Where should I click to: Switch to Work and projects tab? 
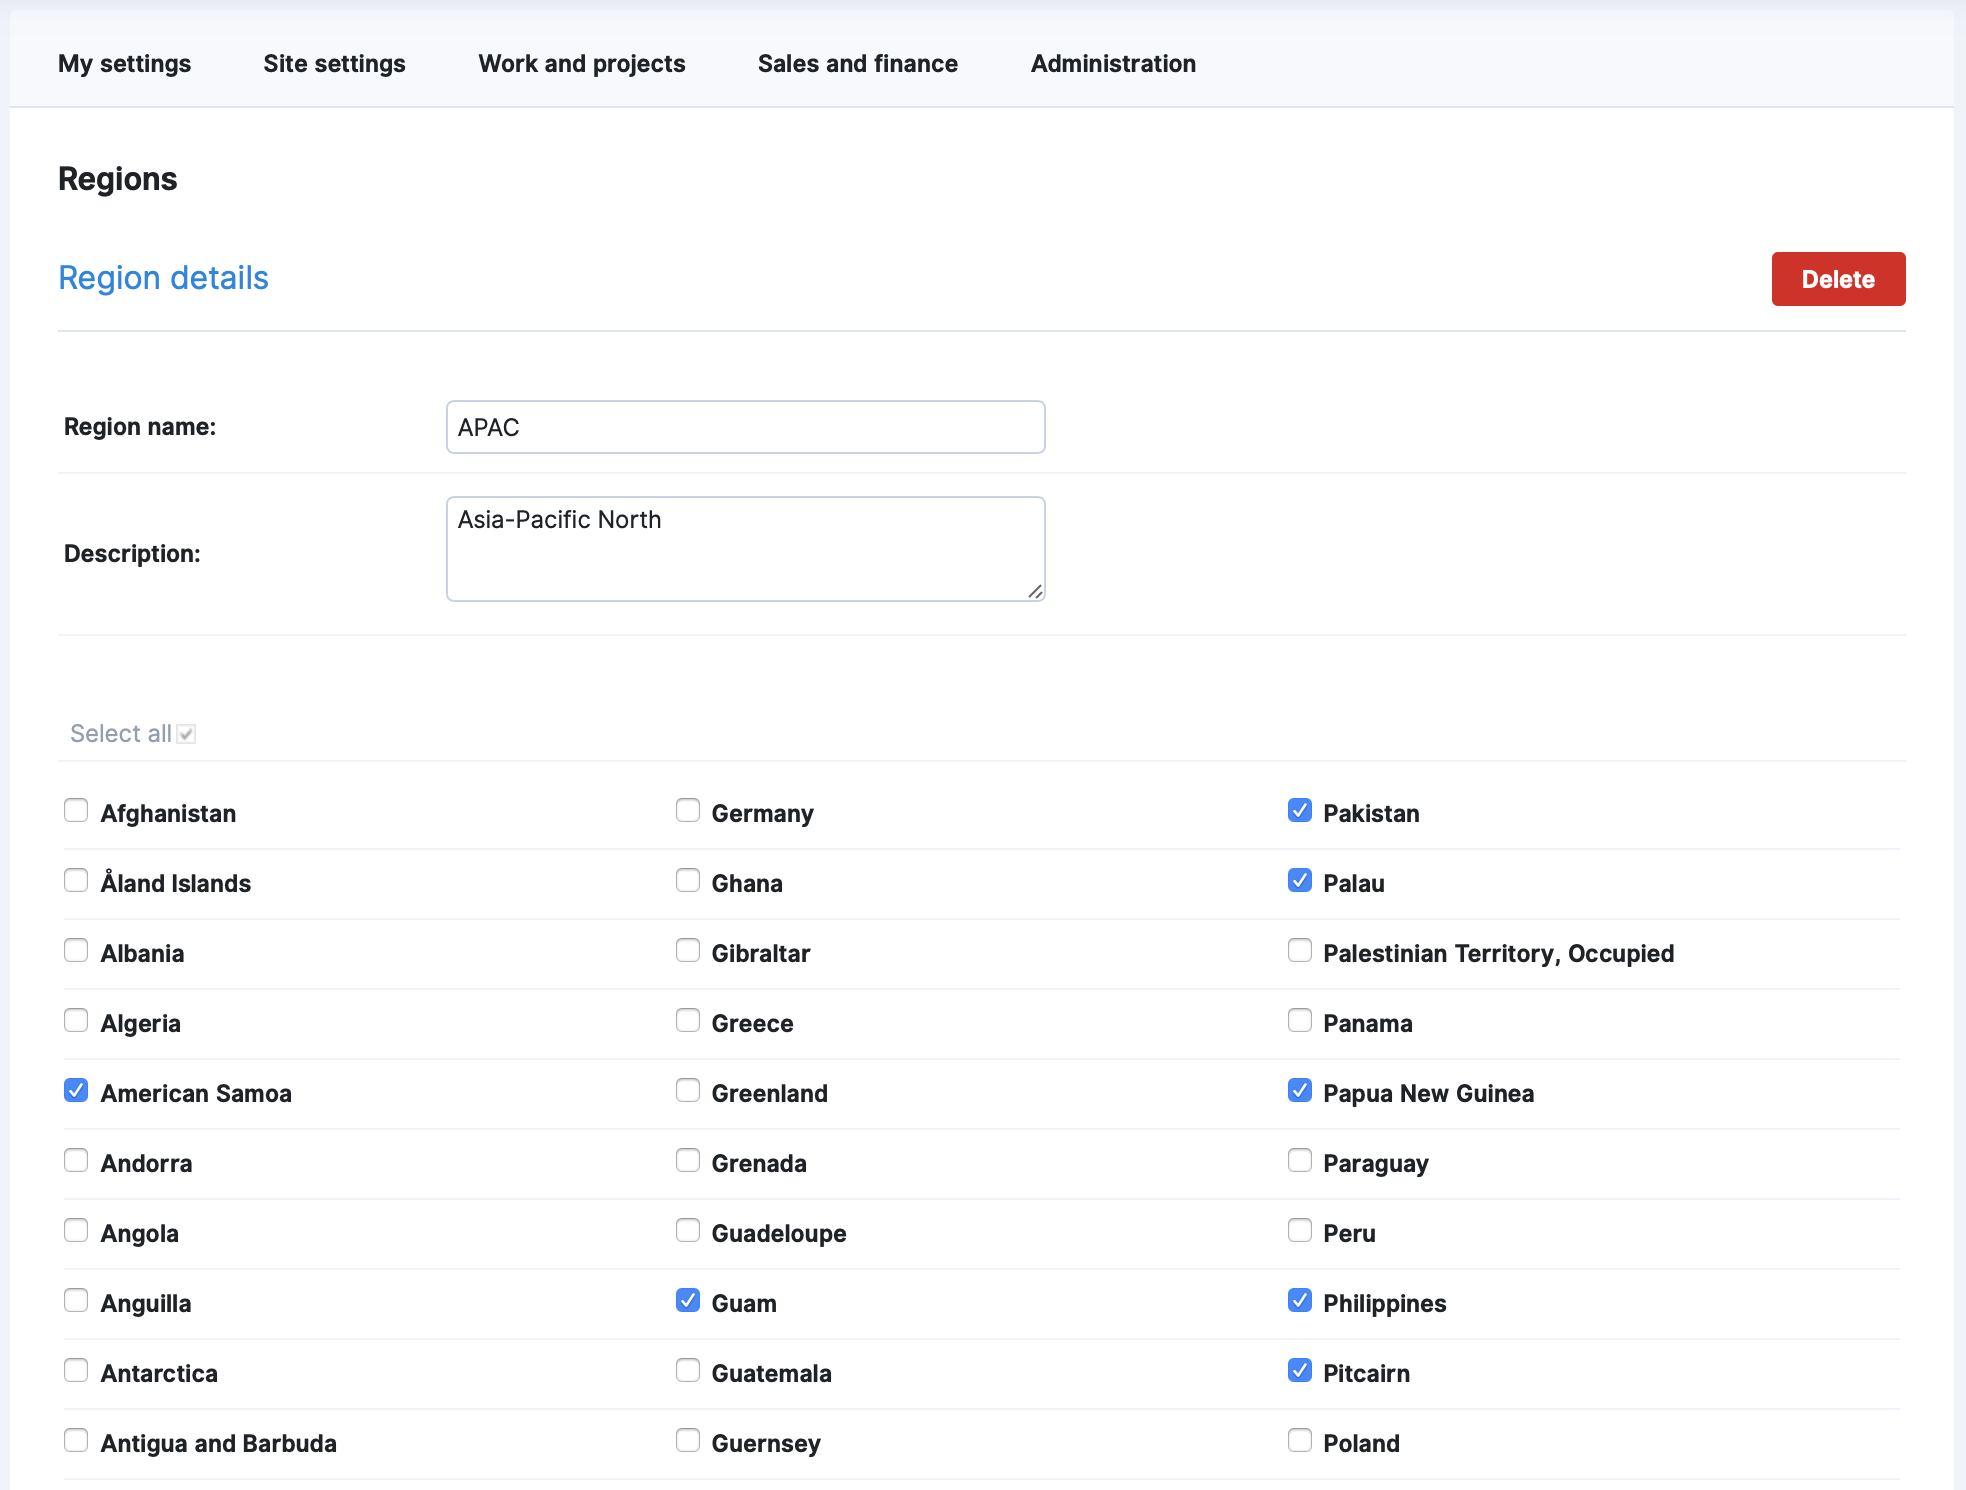(582, 63)
